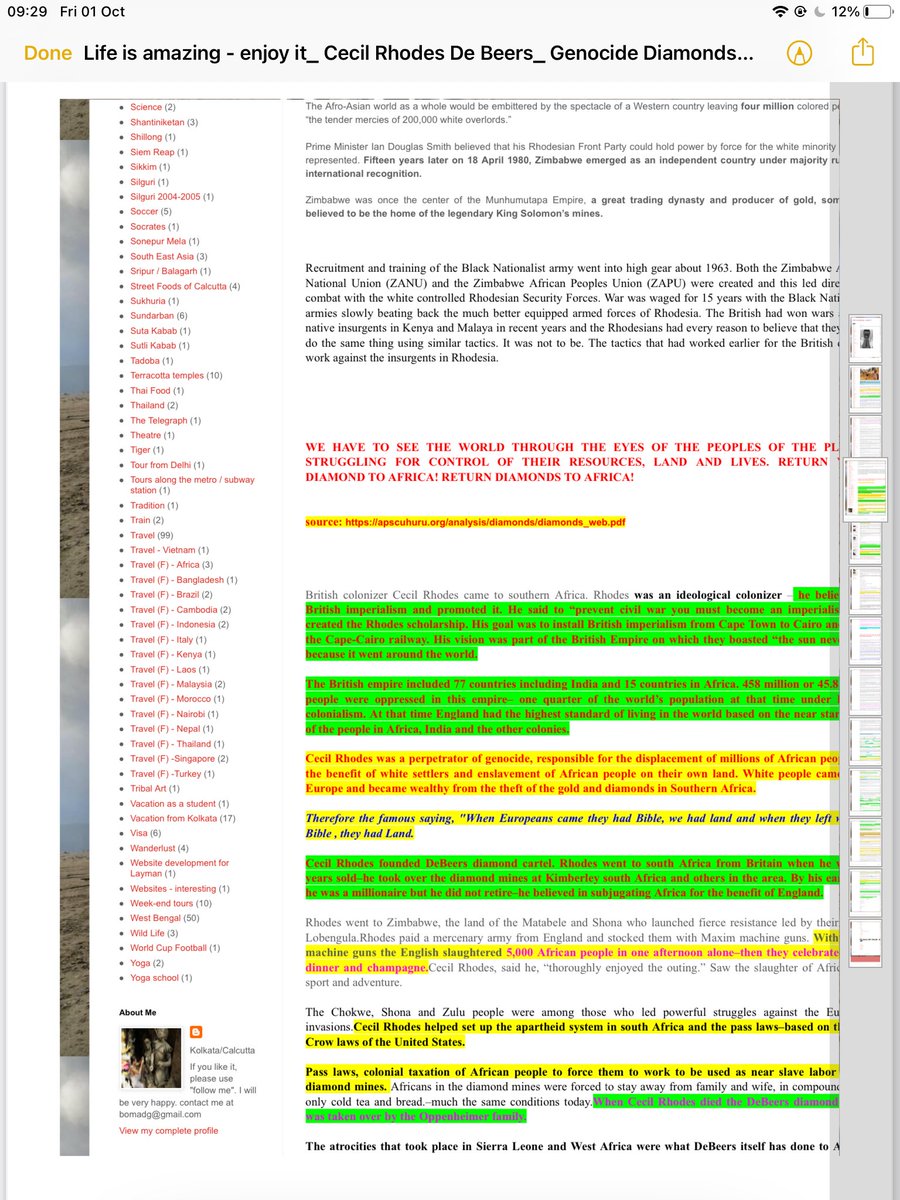This screenshot has height=1200, width=900.
Task: Tap the document title in header
Action: pos(419,53)
